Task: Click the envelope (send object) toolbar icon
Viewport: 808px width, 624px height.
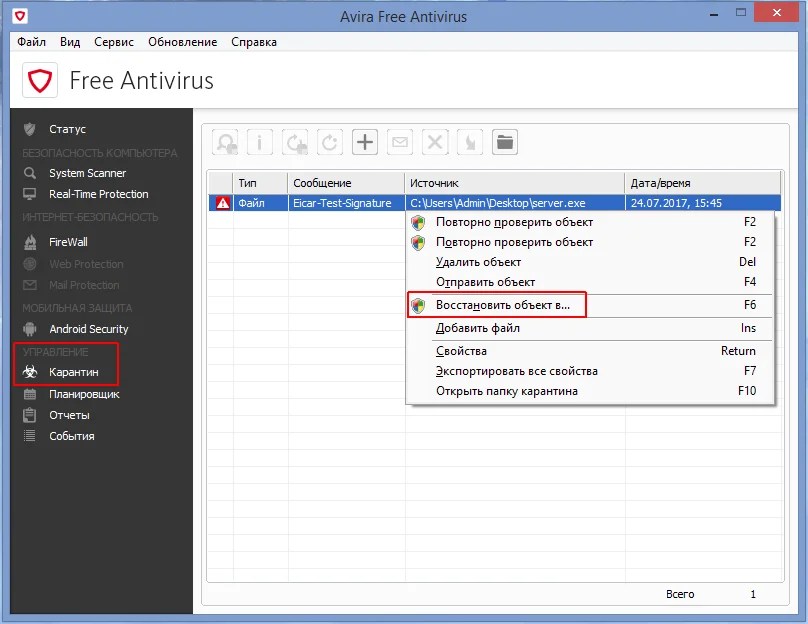Action: [x=400, y=142]
